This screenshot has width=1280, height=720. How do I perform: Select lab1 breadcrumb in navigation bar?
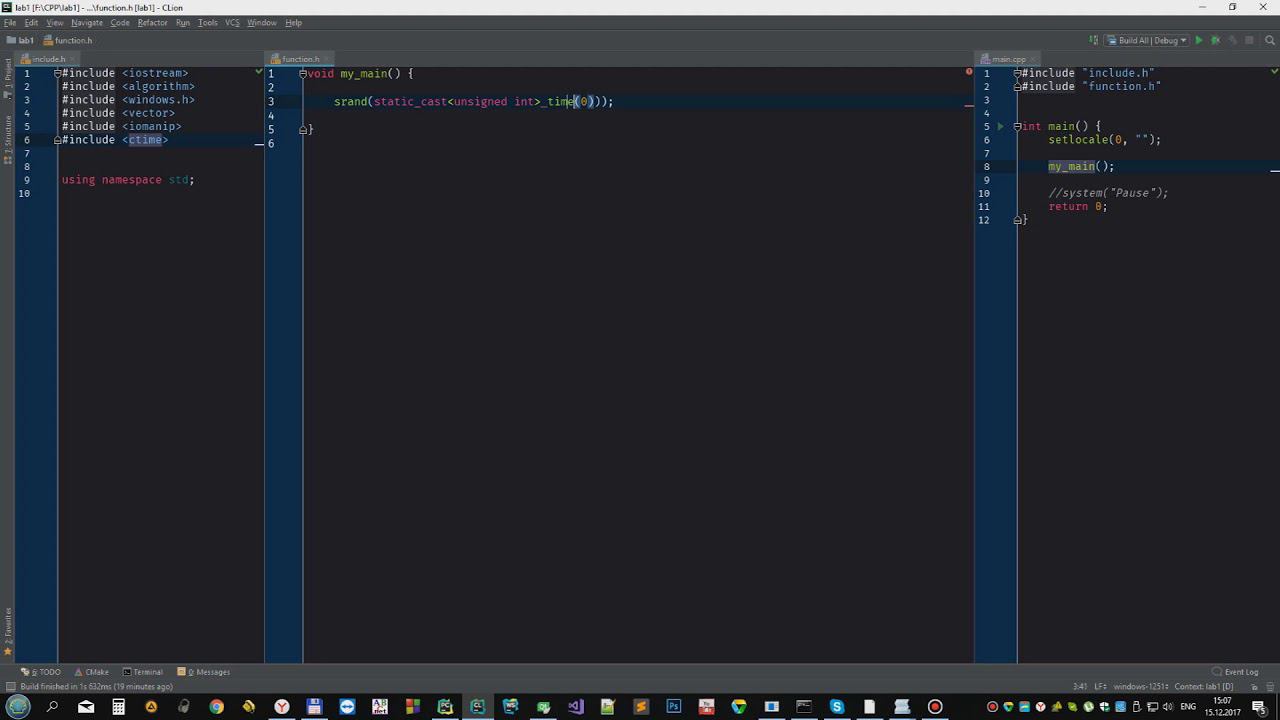(x=20, y=41)
